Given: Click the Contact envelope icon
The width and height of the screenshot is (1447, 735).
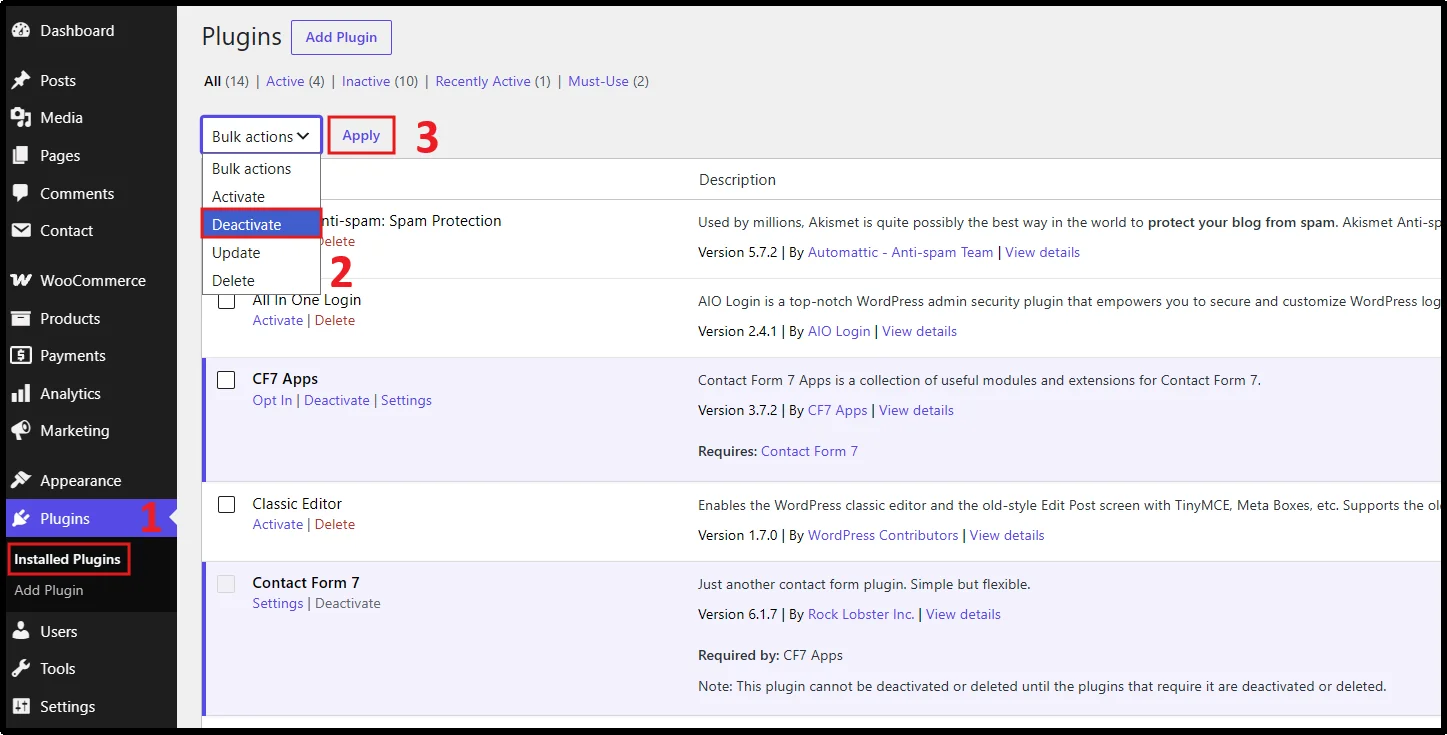Looking at the screenshot, I should pyautogui.click(x=20, y=231).
